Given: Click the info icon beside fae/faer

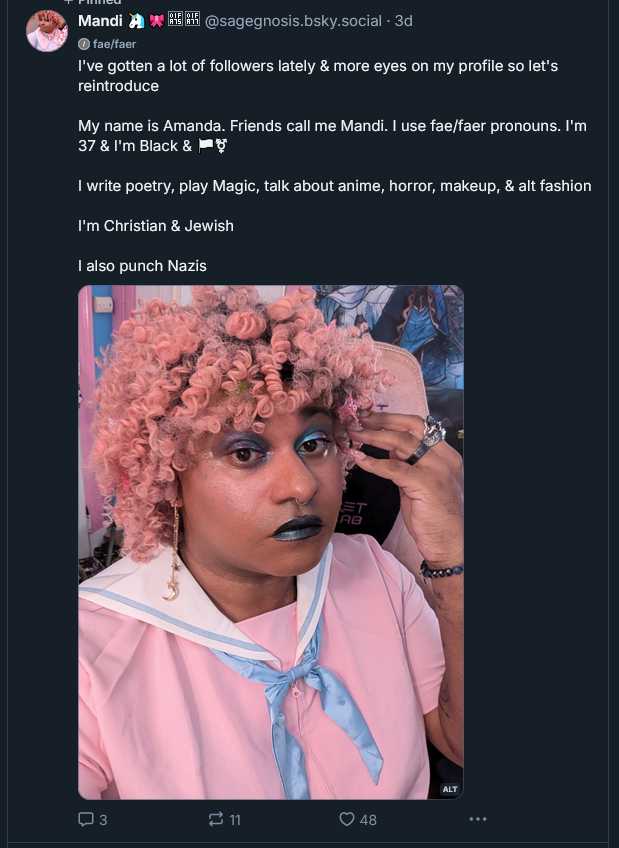Looking at the screenshot, I should pyautogui.click(x=84, y=44).
